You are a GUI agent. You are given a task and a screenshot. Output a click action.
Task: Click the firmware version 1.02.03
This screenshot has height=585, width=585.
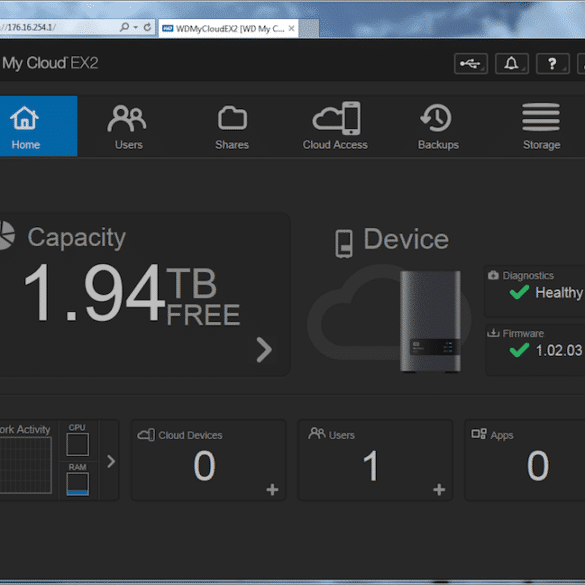coord(559,350)
